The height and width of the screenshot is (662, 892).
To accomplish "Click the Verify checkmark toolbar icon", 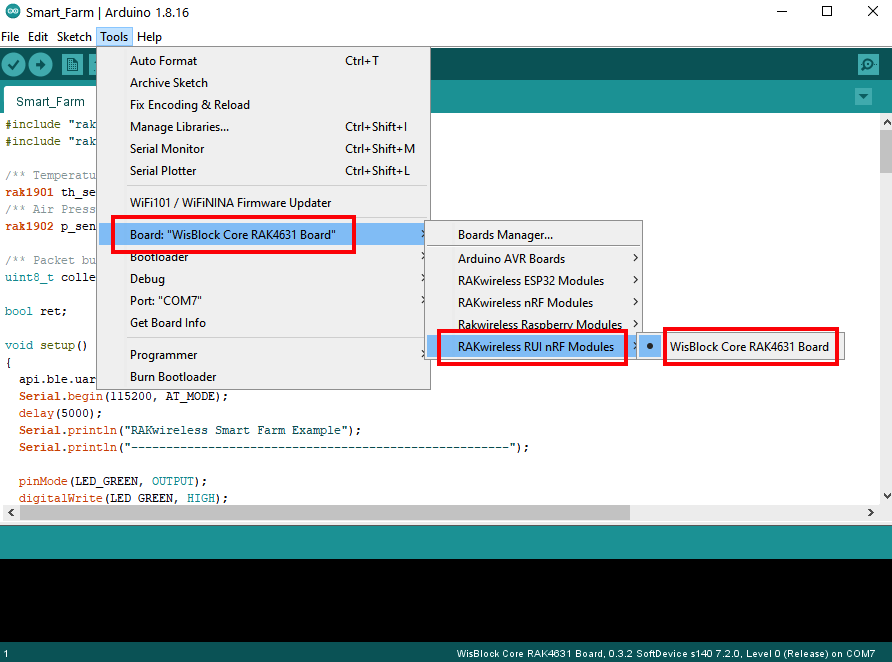I will [14, 65].
